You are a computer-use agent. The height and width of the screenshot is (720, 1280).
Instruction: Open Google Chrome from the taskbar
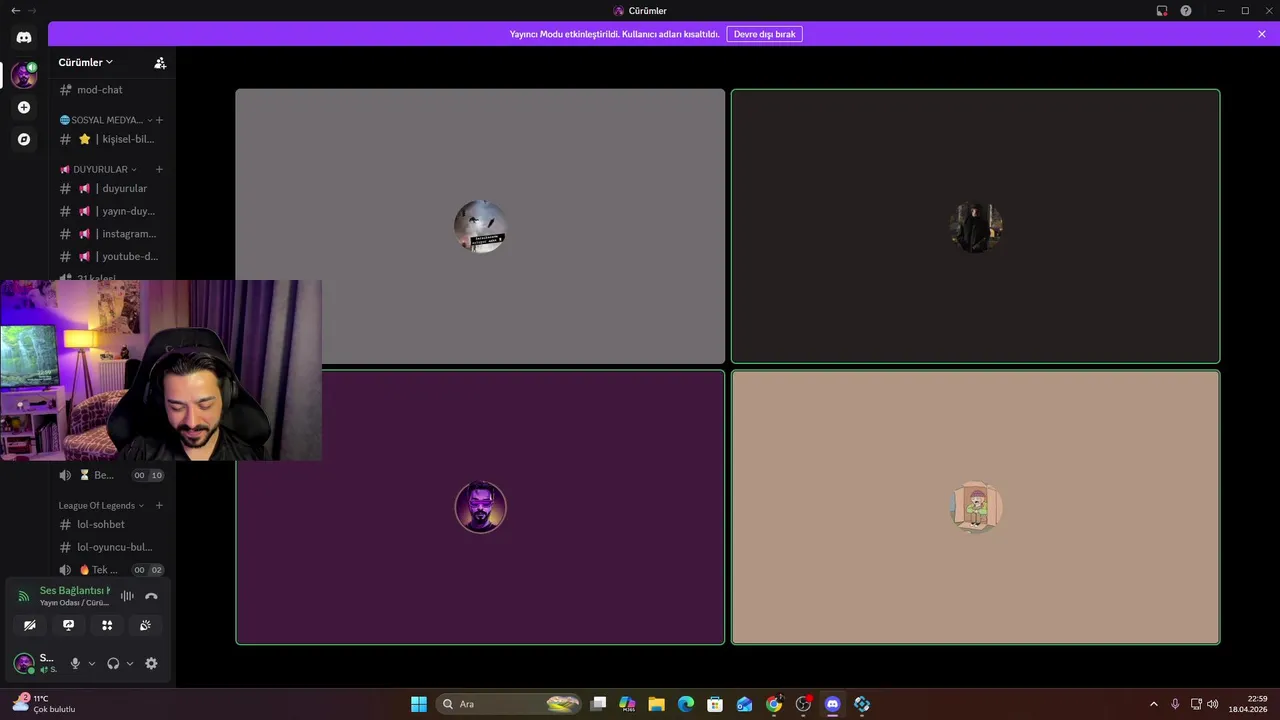pos(774,704)
